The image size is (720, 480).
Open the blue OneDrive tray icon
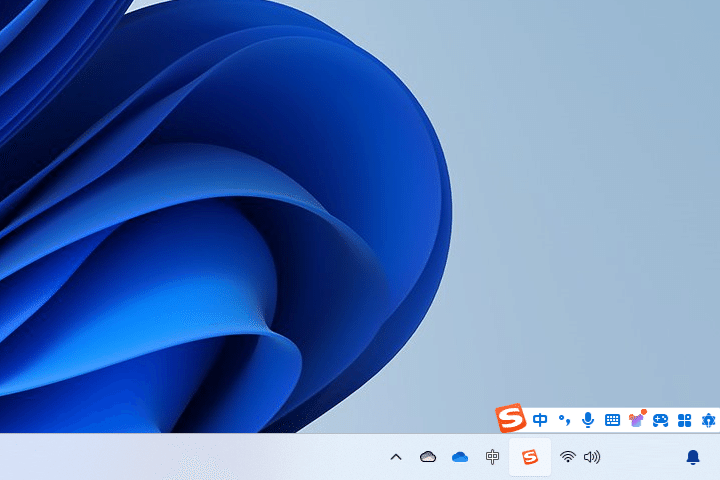460,457
